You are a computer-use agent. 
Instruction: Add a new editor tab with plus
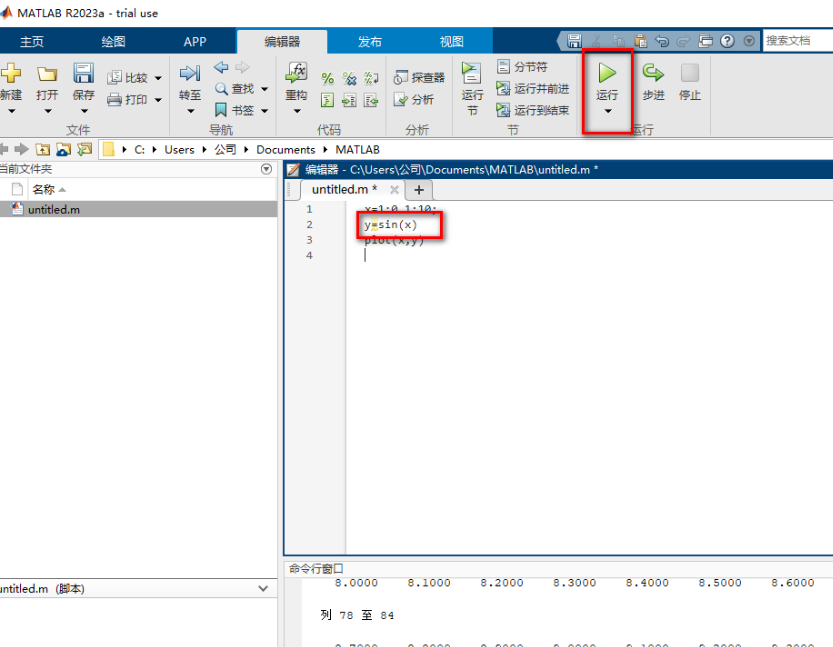(x=419, y=190)
